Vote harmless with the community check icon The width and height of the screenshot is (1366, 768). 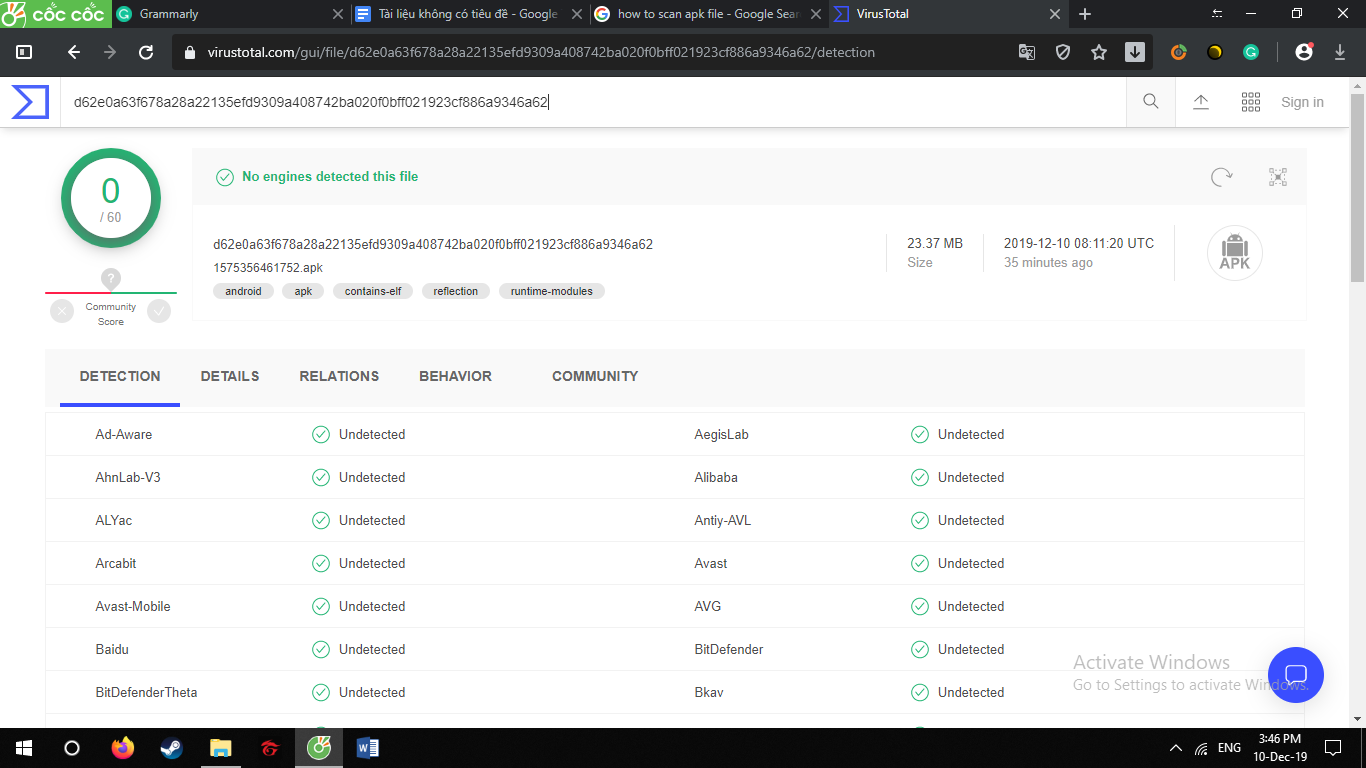(159, 311)
